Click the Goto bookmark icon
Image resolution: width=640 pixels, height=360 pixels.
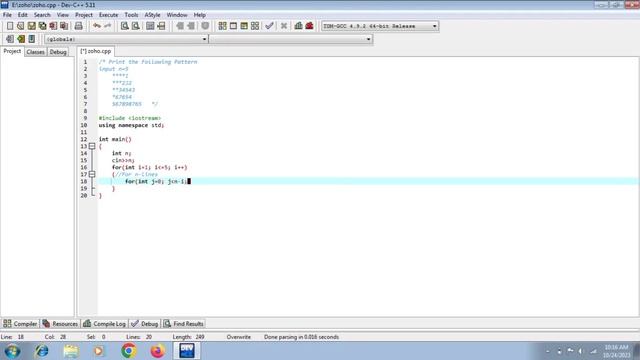[31, 39]
